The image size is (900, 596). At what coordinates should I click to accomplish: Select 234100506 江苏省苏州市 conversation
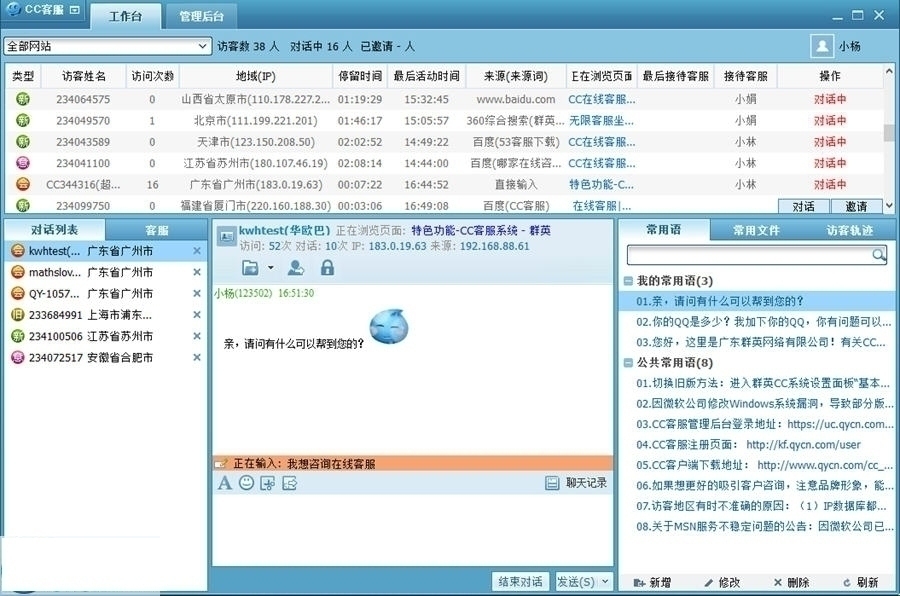tap(106, 336)
